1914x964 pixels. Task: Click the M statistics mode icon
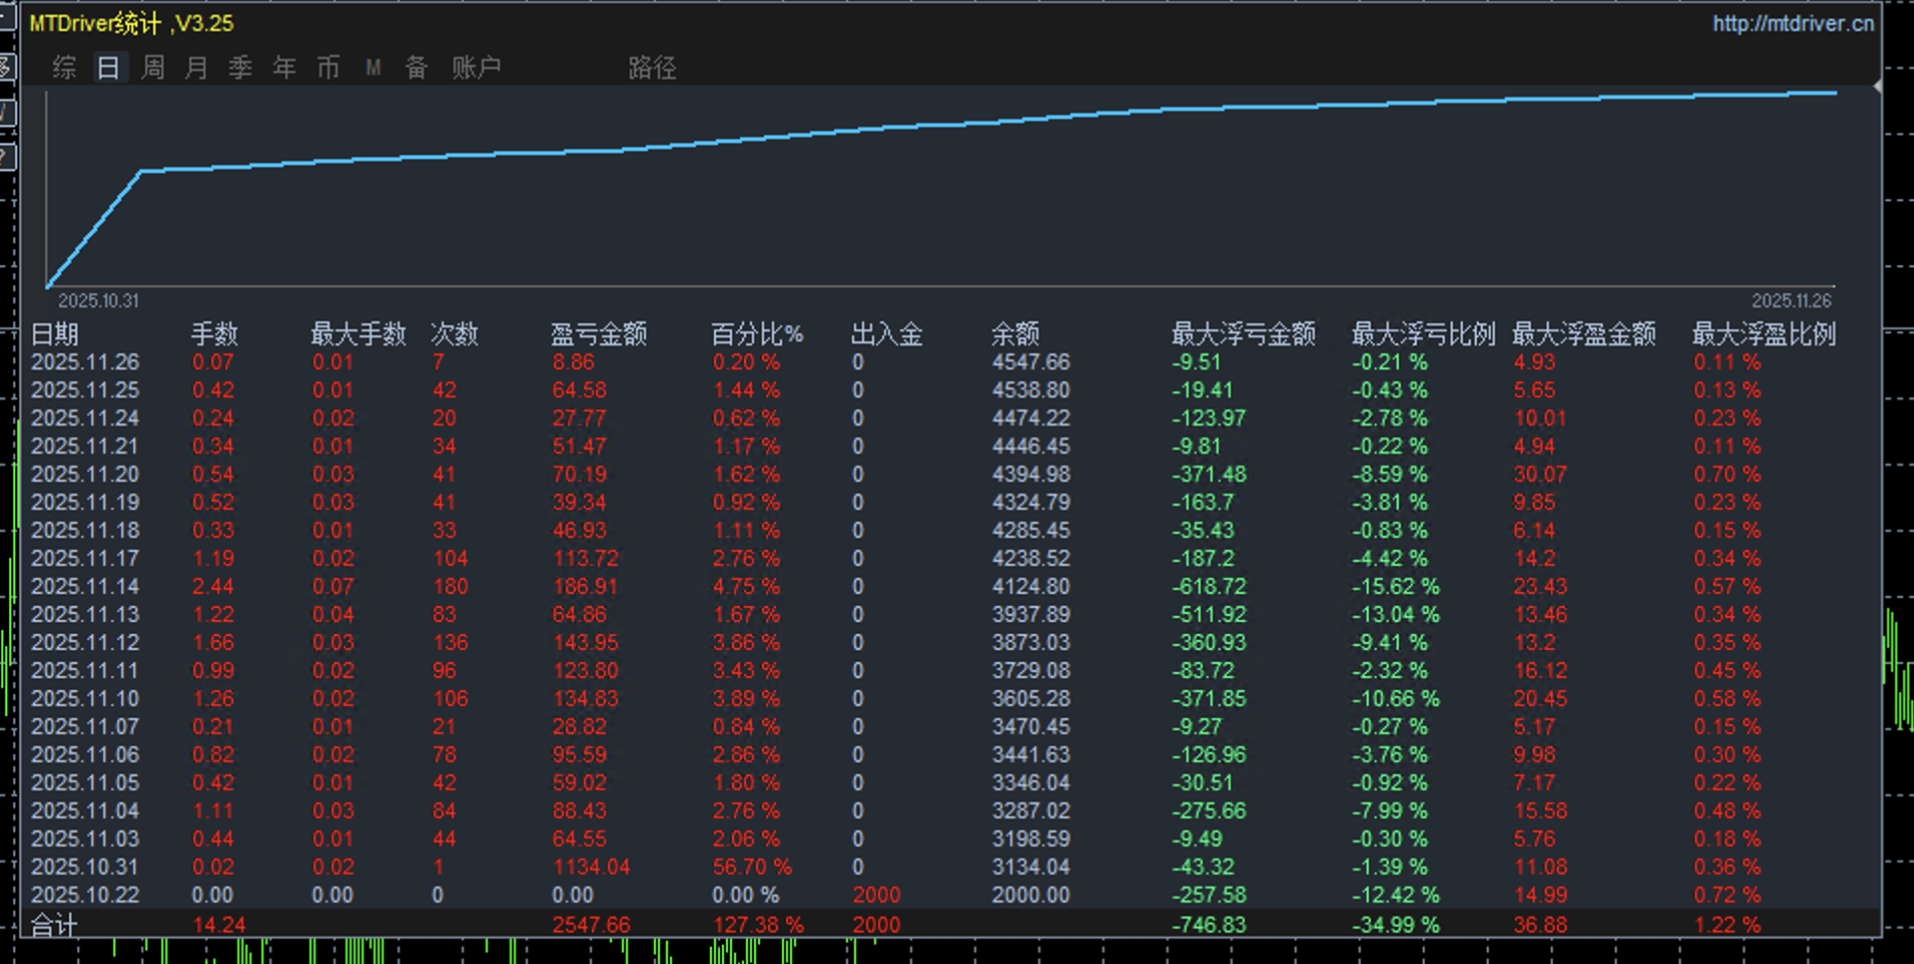(x=373, y=68)
